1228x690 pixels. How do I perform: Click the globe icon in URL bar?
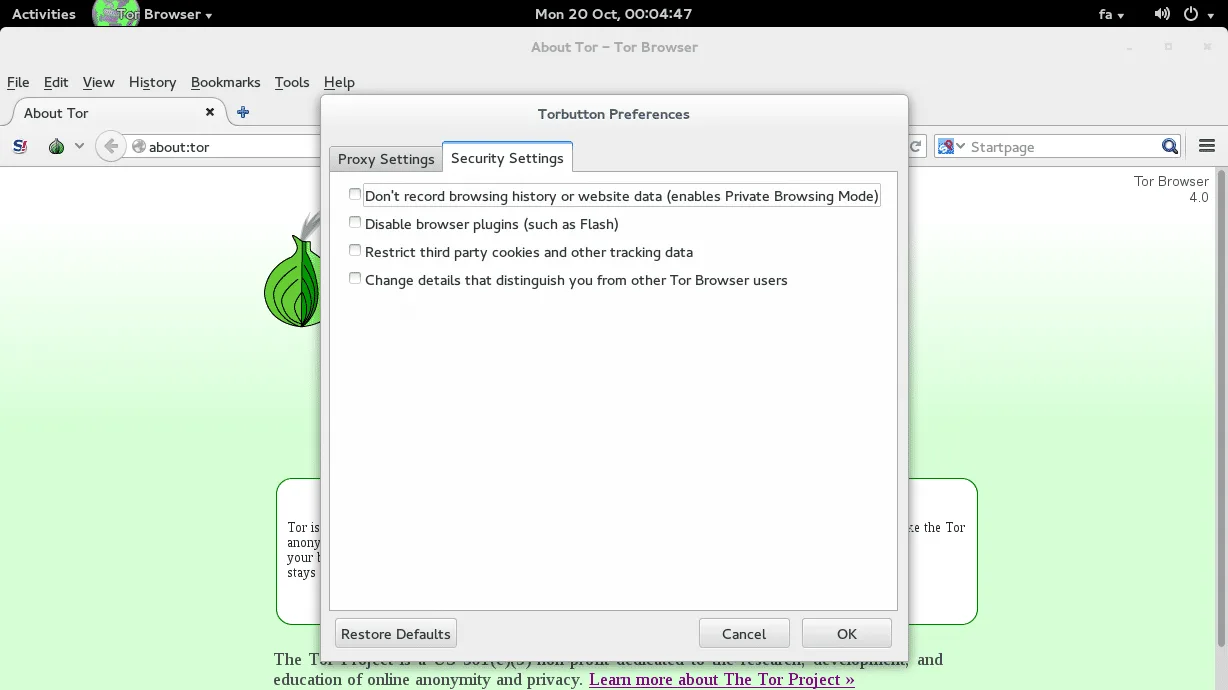point(139,147)
